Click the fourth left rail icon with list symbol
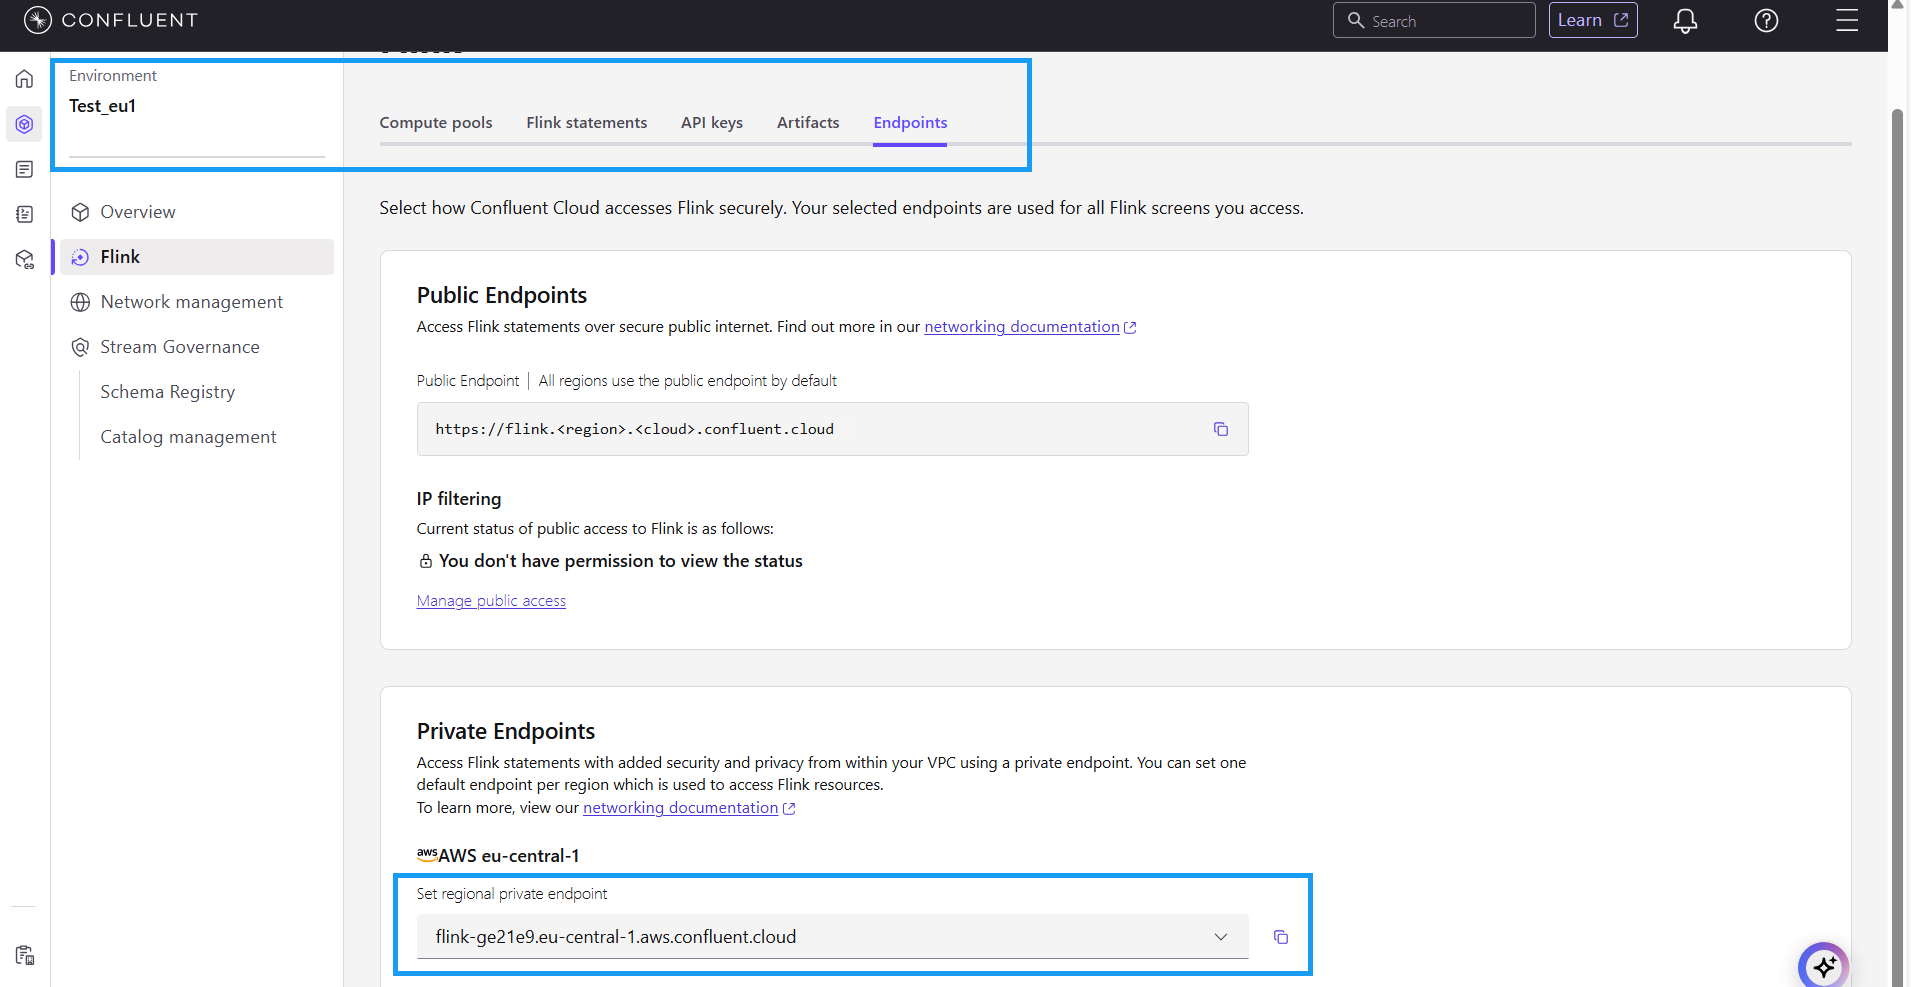The image size is (1911, 987). click(x=25, y=214)
